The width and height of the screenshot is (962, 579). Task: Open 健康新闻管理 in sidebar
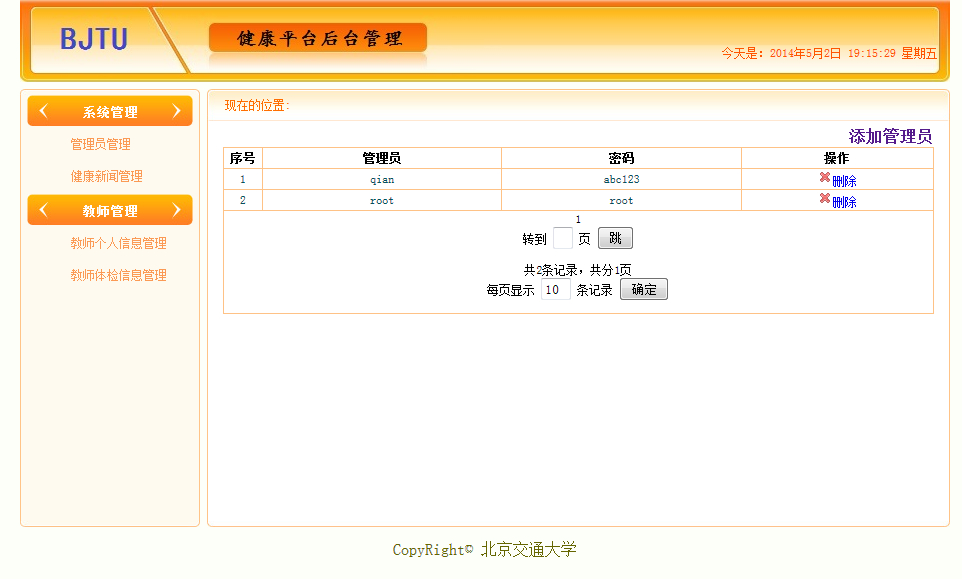coord(107,176)
